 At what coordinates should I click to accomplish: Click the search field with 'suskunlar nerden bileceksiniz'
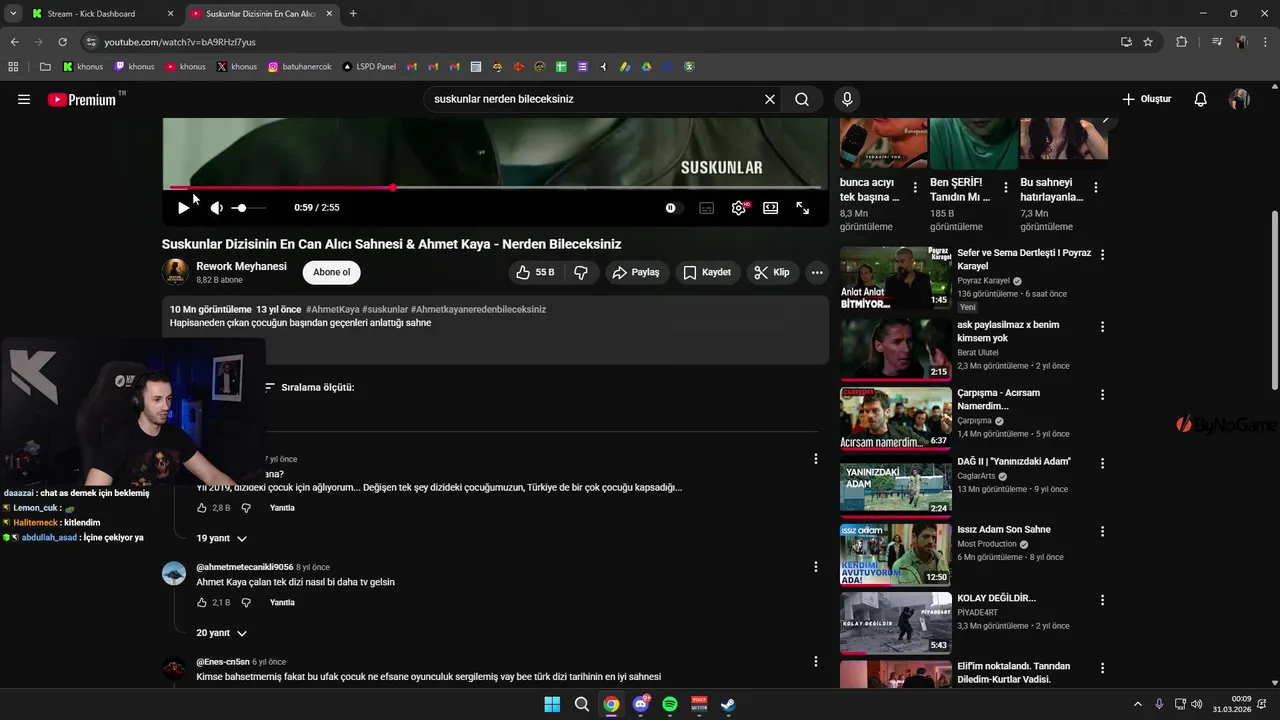point(596,99)
